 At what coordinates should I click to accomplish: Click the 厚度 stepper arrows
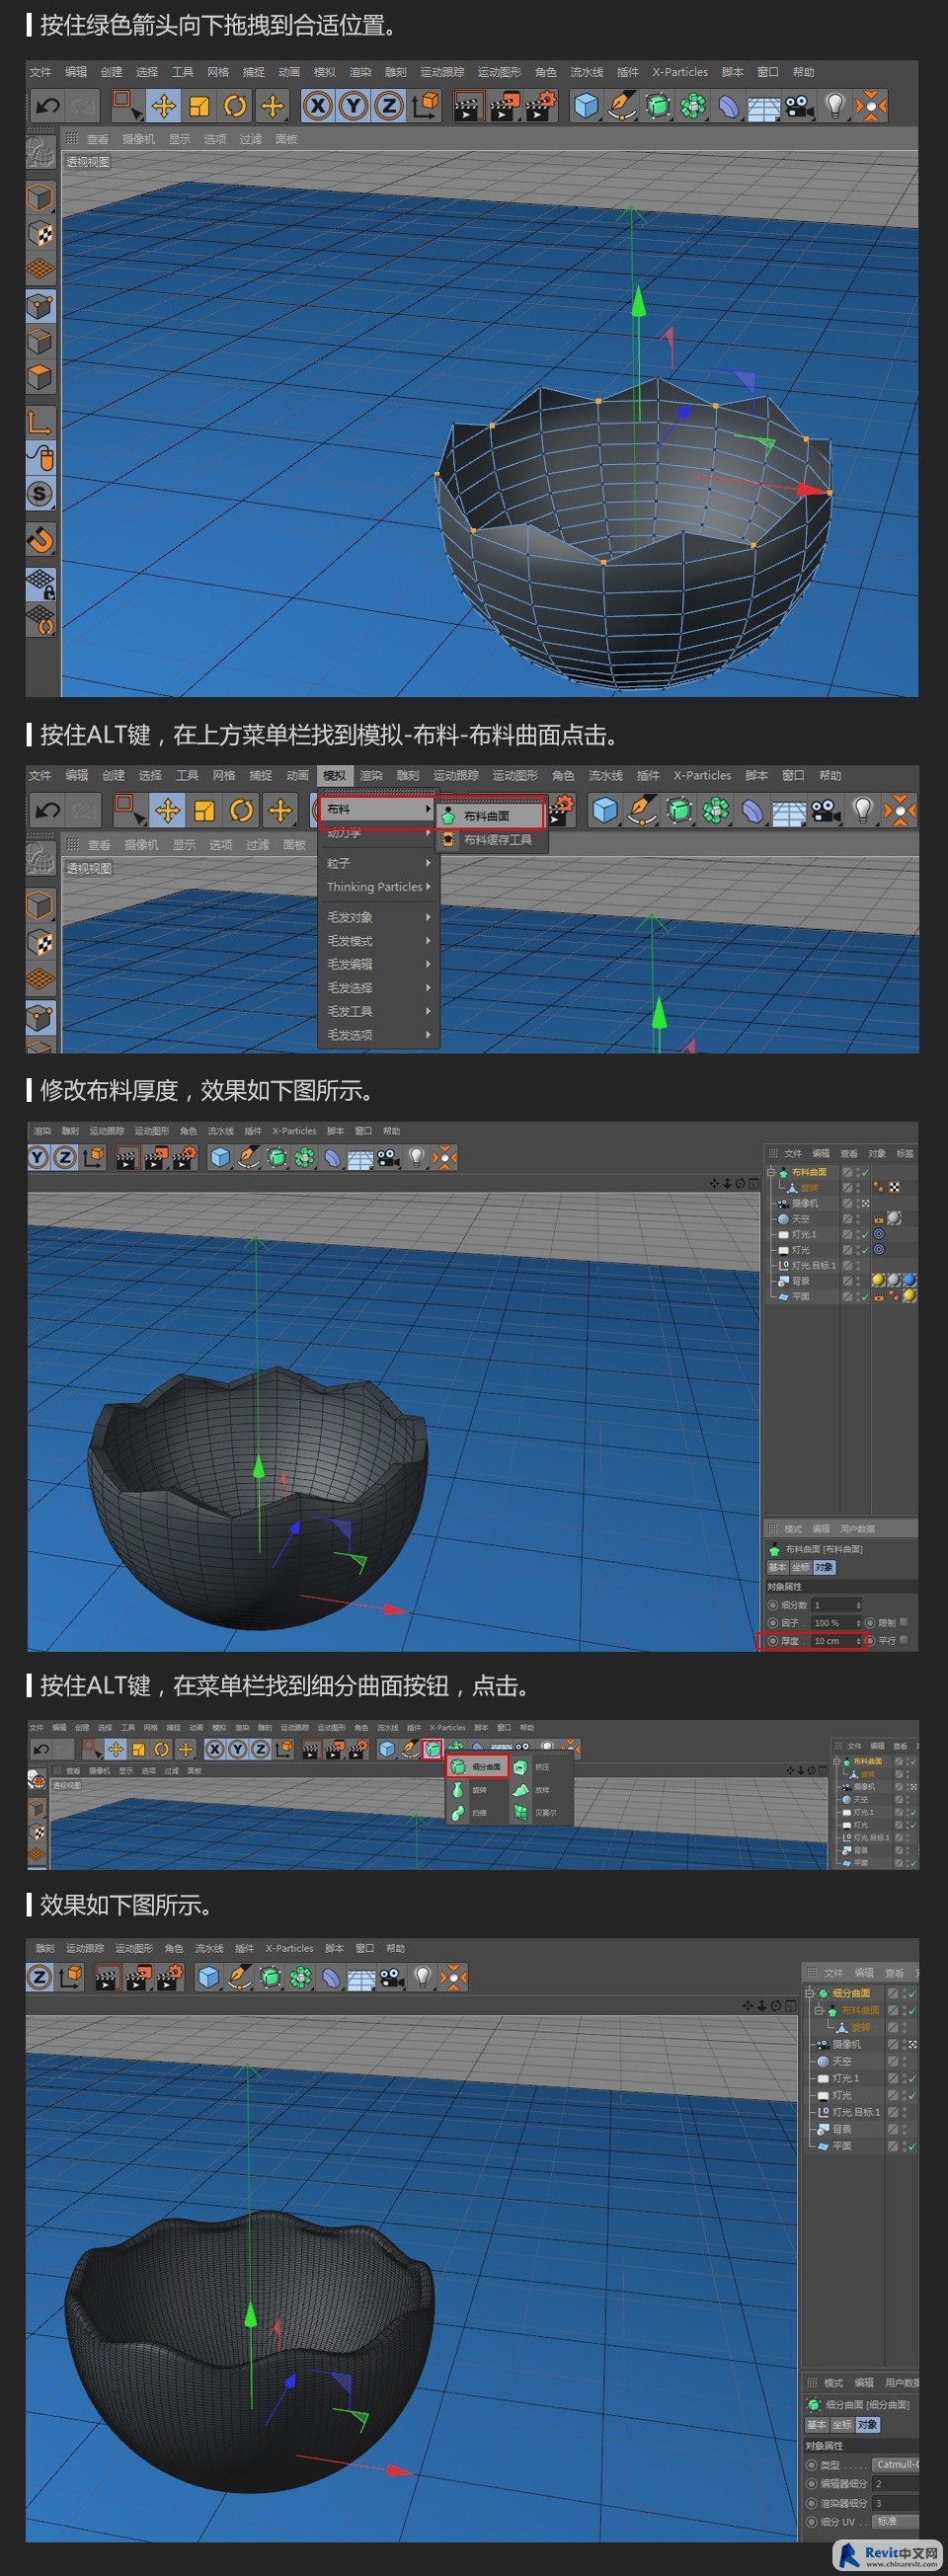[859, 1641]
